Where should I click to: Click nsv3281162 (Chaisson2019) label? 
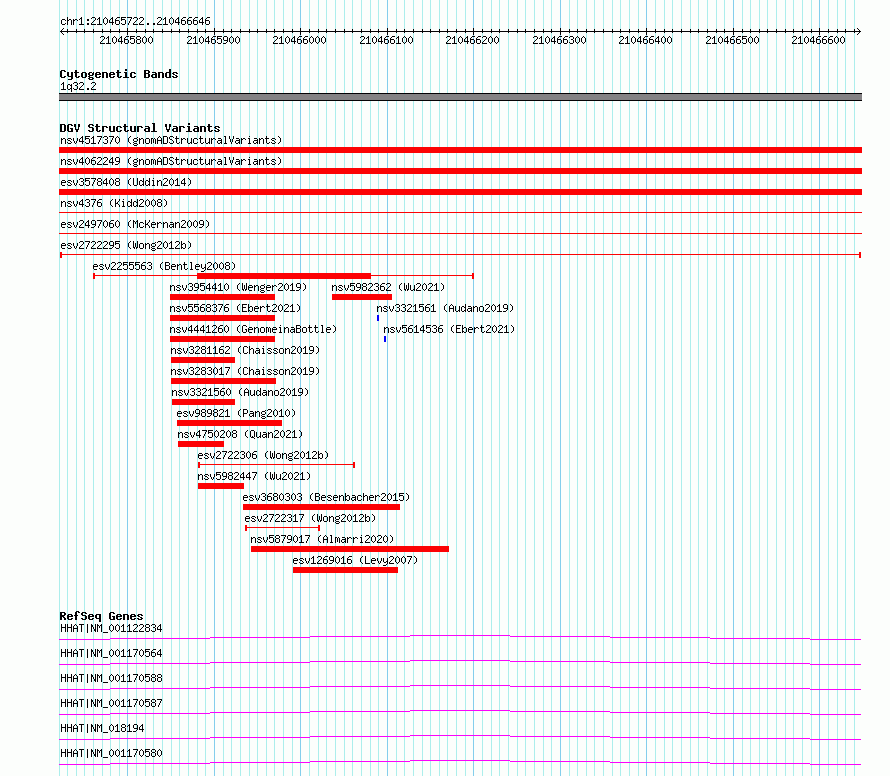[x=245, y=350]
